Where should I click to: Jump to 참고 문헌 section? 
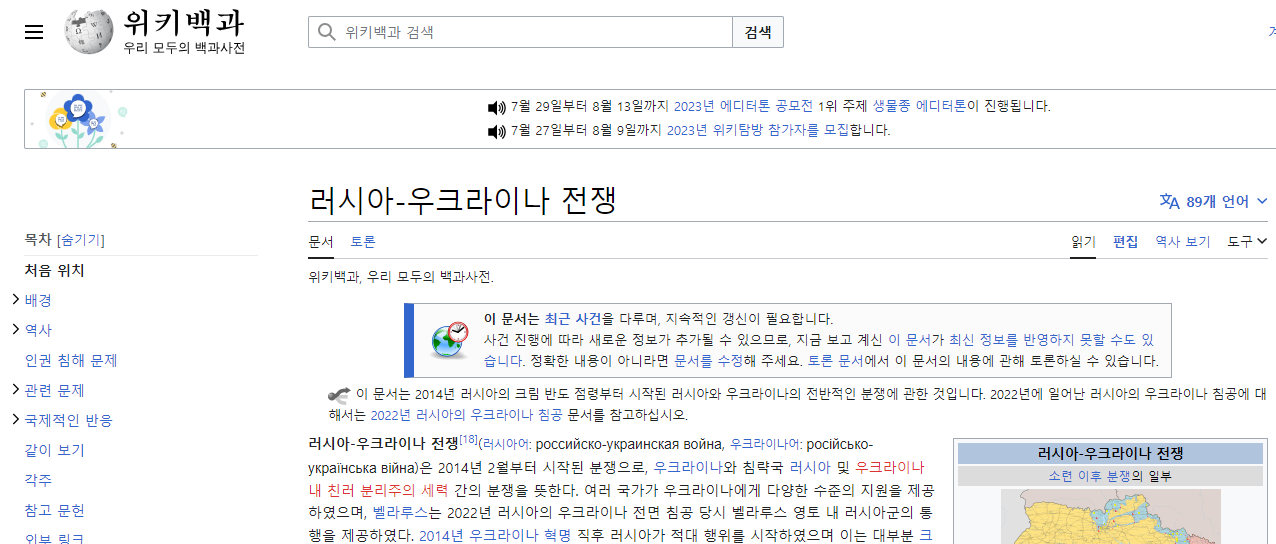[55, 510]
